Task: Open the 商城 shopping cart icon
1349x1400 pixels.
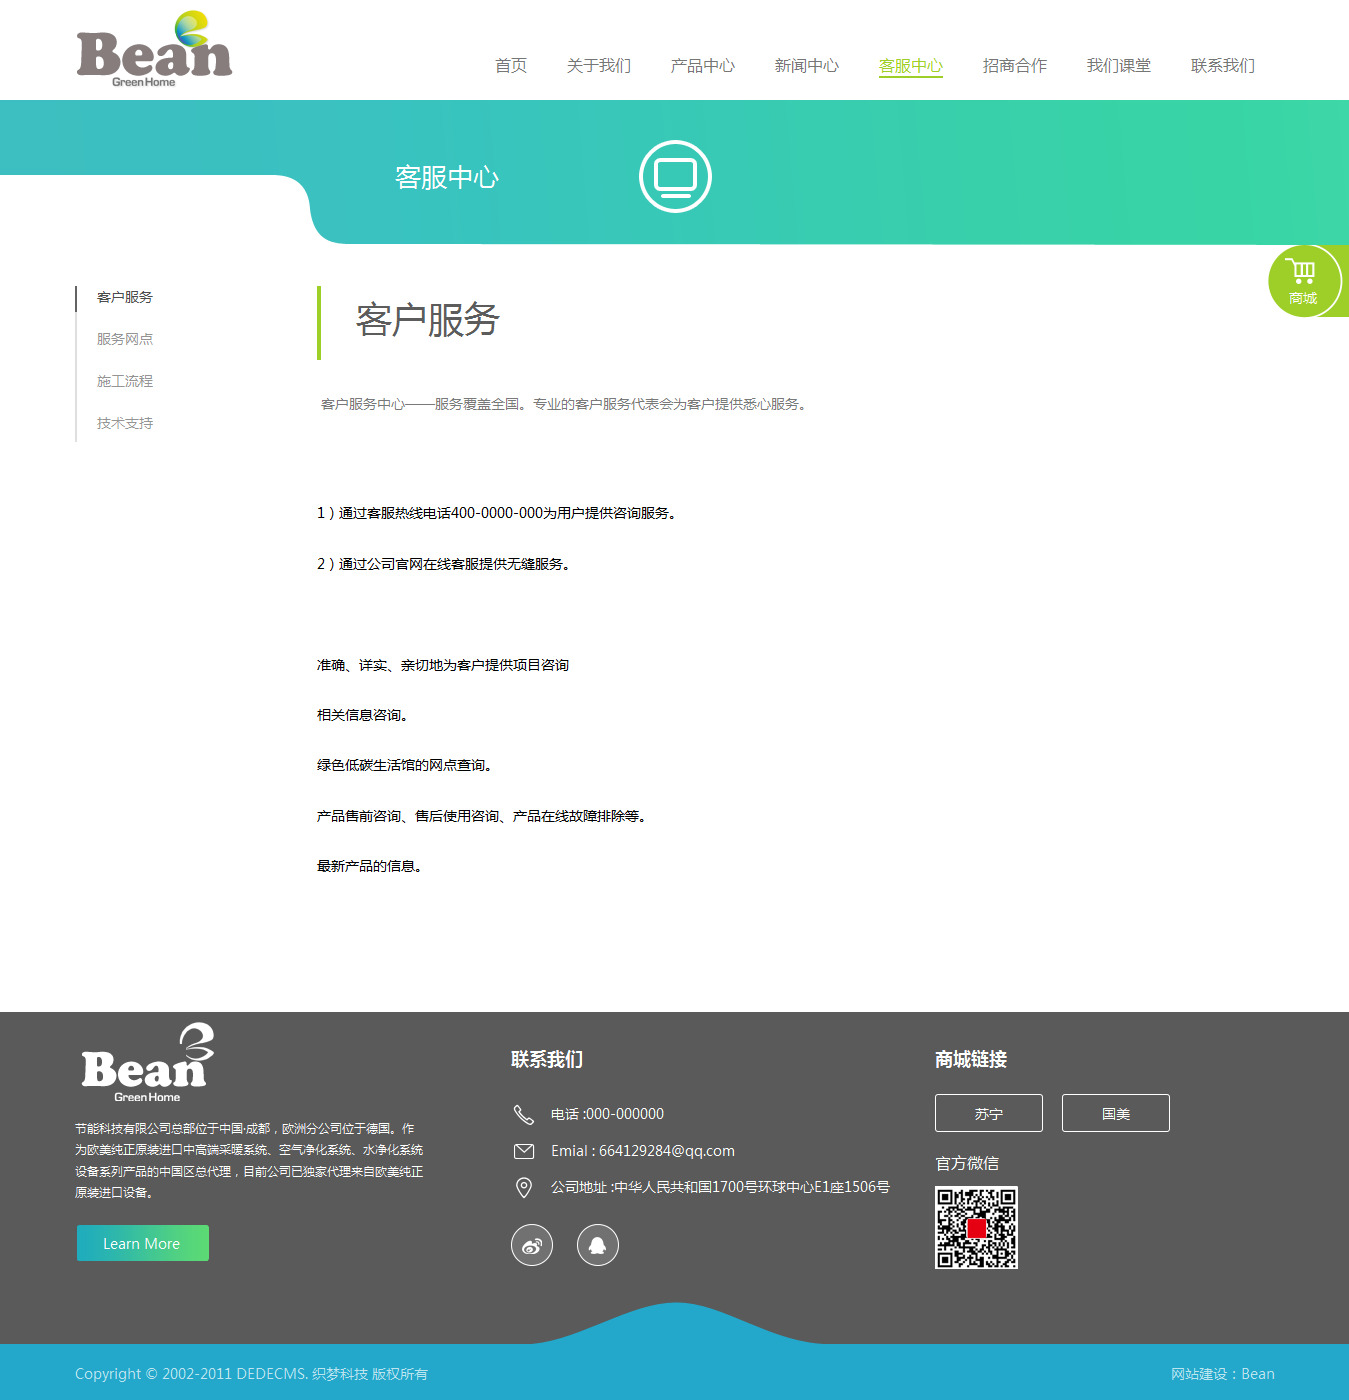Action: pos(1302,281)
